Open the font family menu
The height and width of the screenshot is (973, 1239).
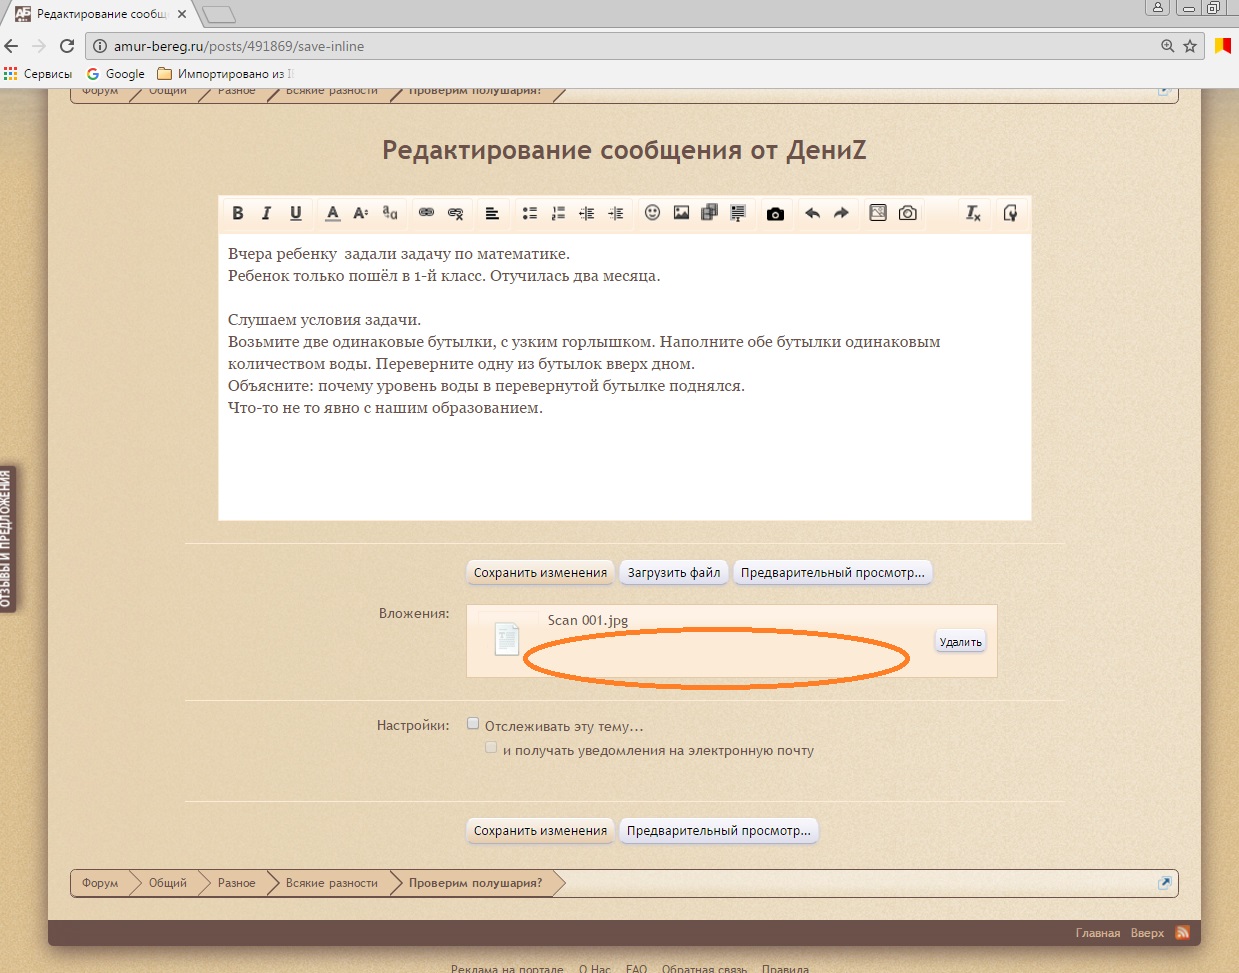[390, 213]
